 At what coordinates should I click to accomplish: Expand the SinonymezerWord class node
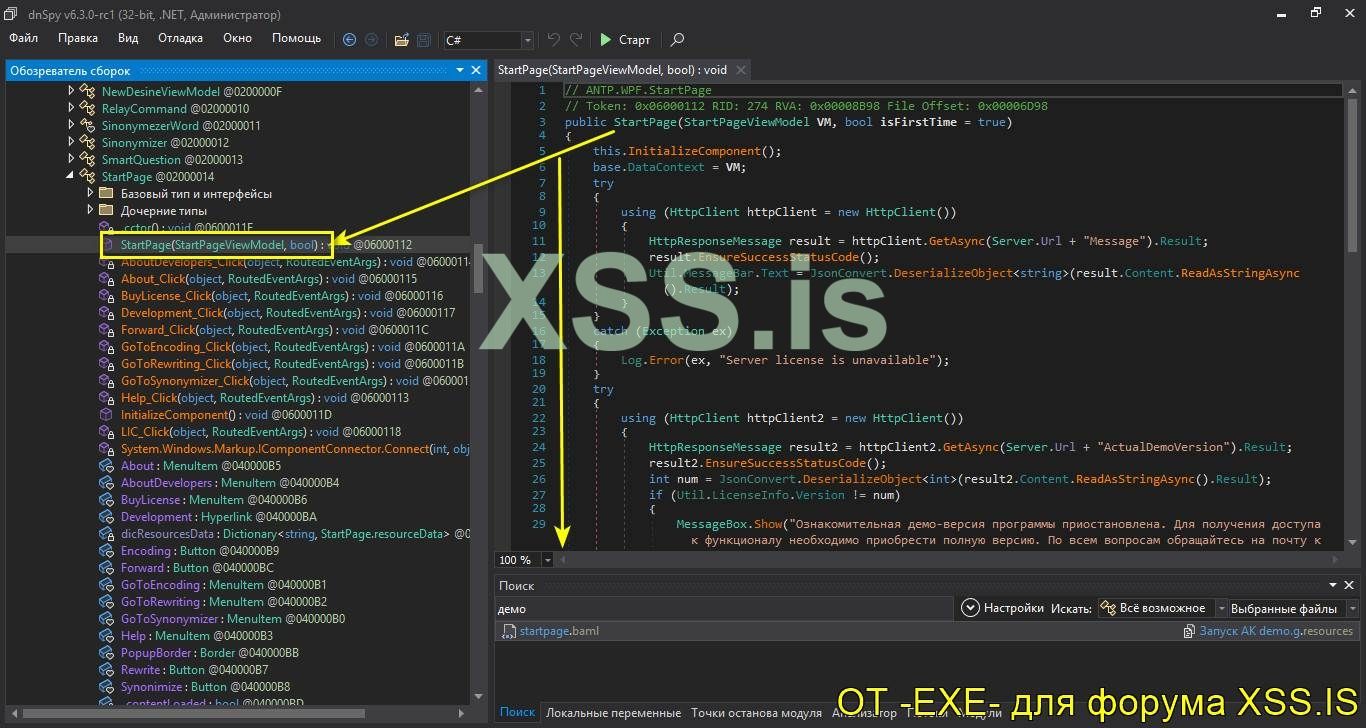tap(71, 125)
